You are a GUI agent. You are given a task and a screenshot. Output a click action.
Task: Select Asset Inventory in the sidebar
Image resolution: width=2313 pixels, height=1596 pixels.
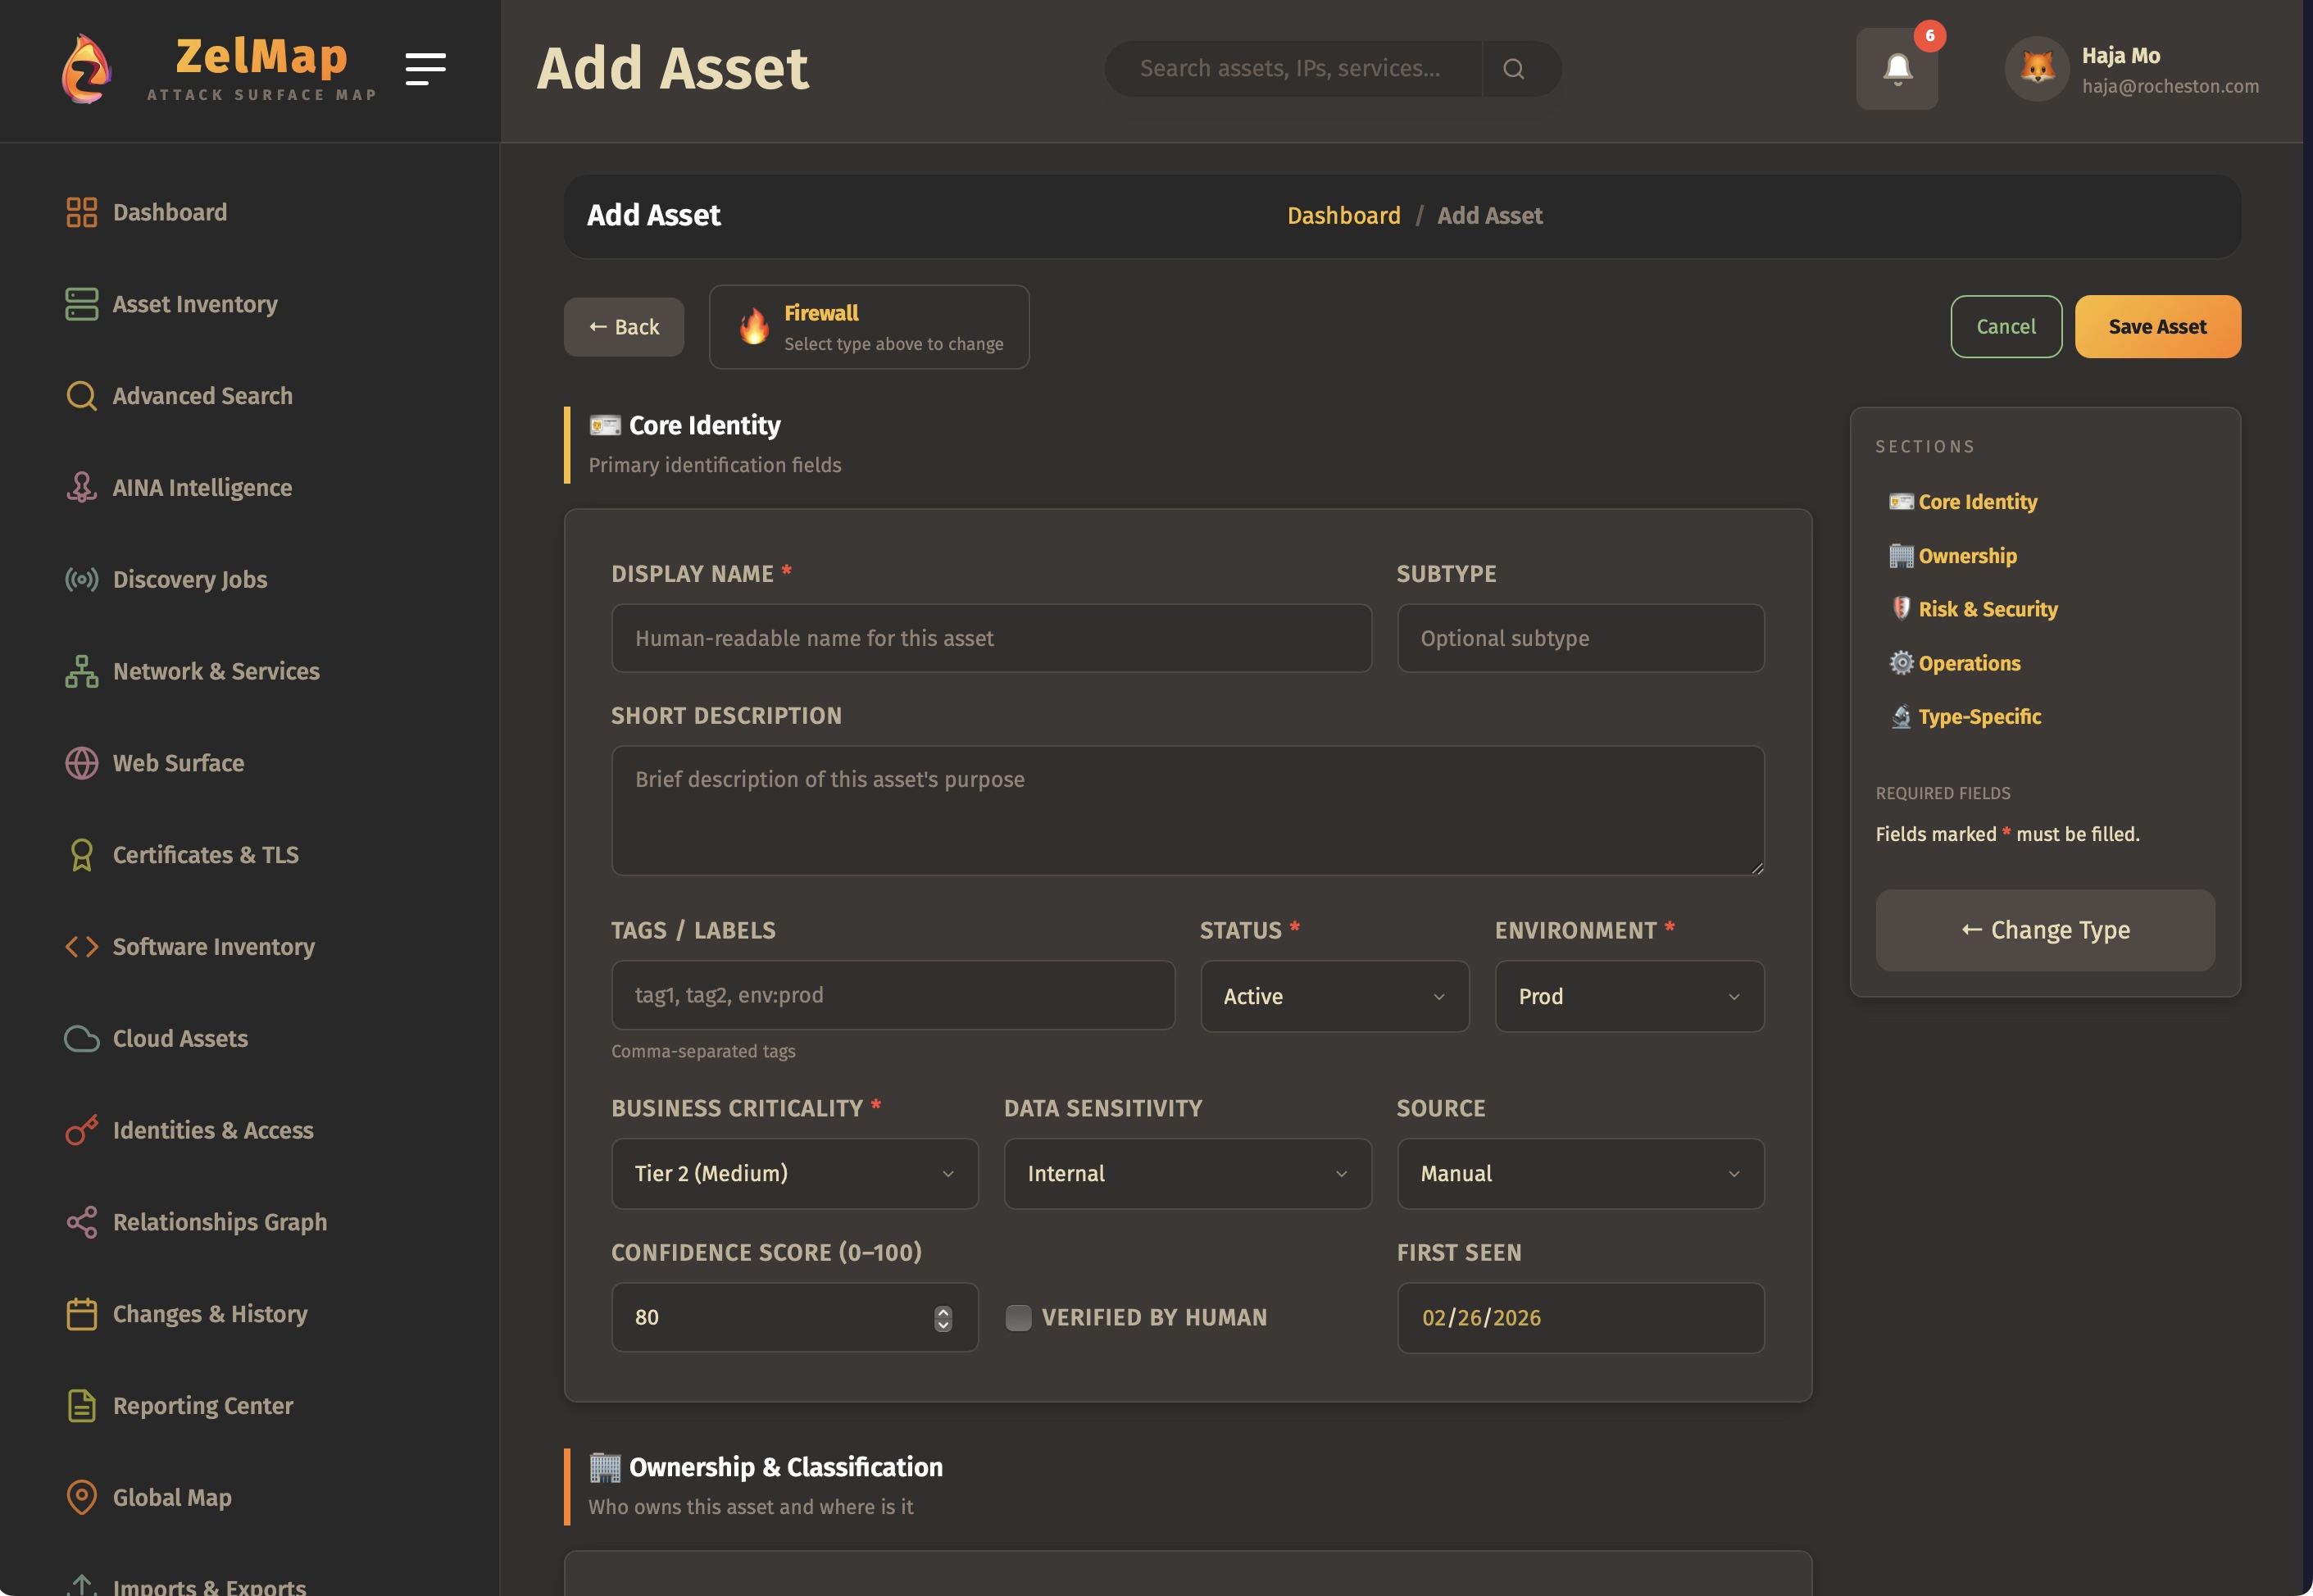[195, 304]
